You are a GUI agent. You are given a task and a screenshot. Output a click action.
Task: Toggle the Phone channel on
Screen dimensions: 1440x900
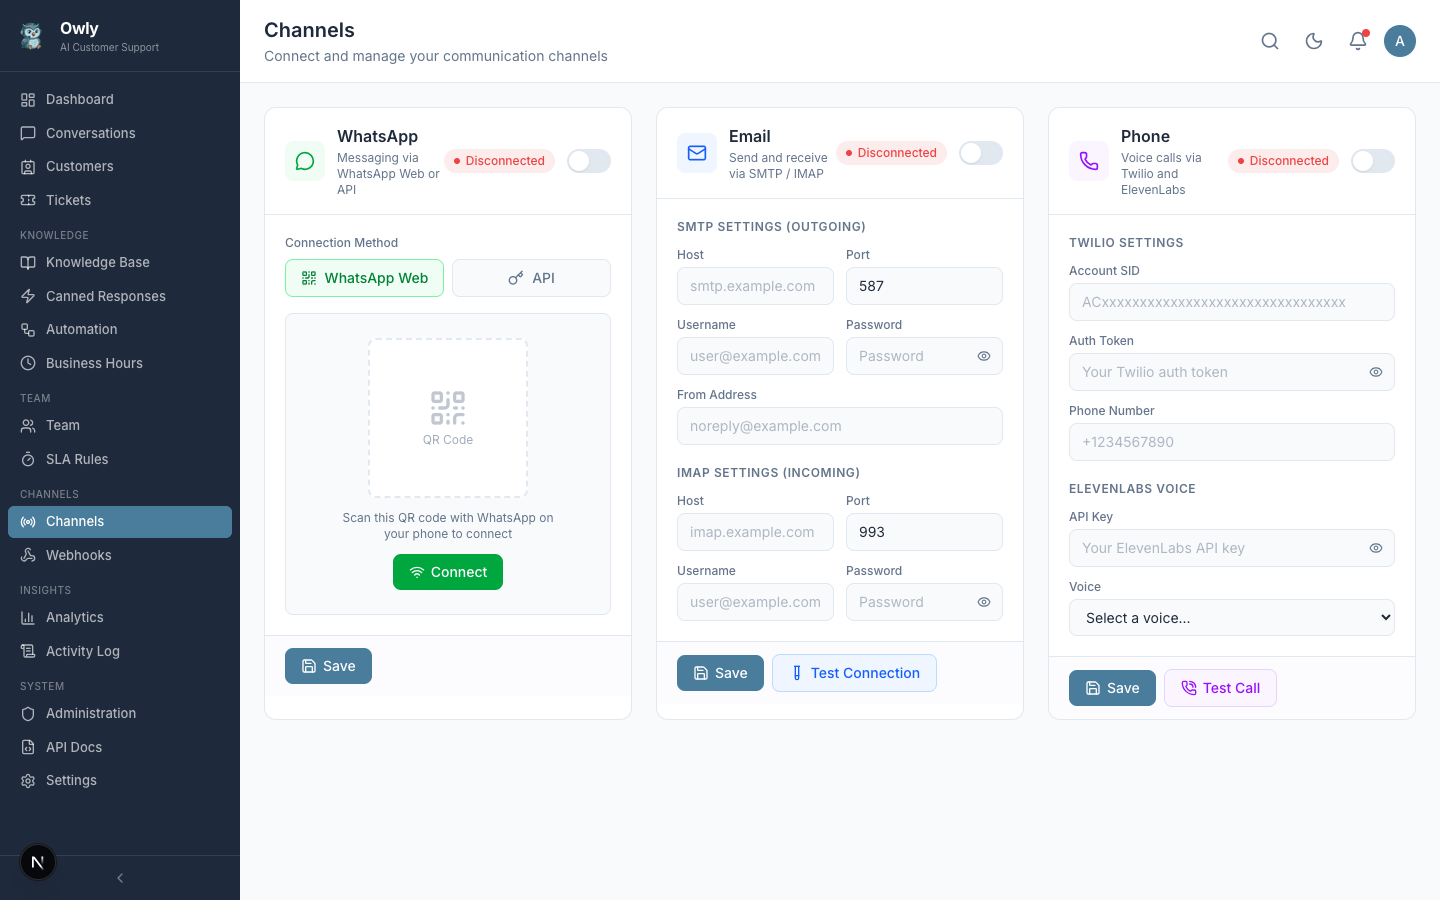[1372, 161]
